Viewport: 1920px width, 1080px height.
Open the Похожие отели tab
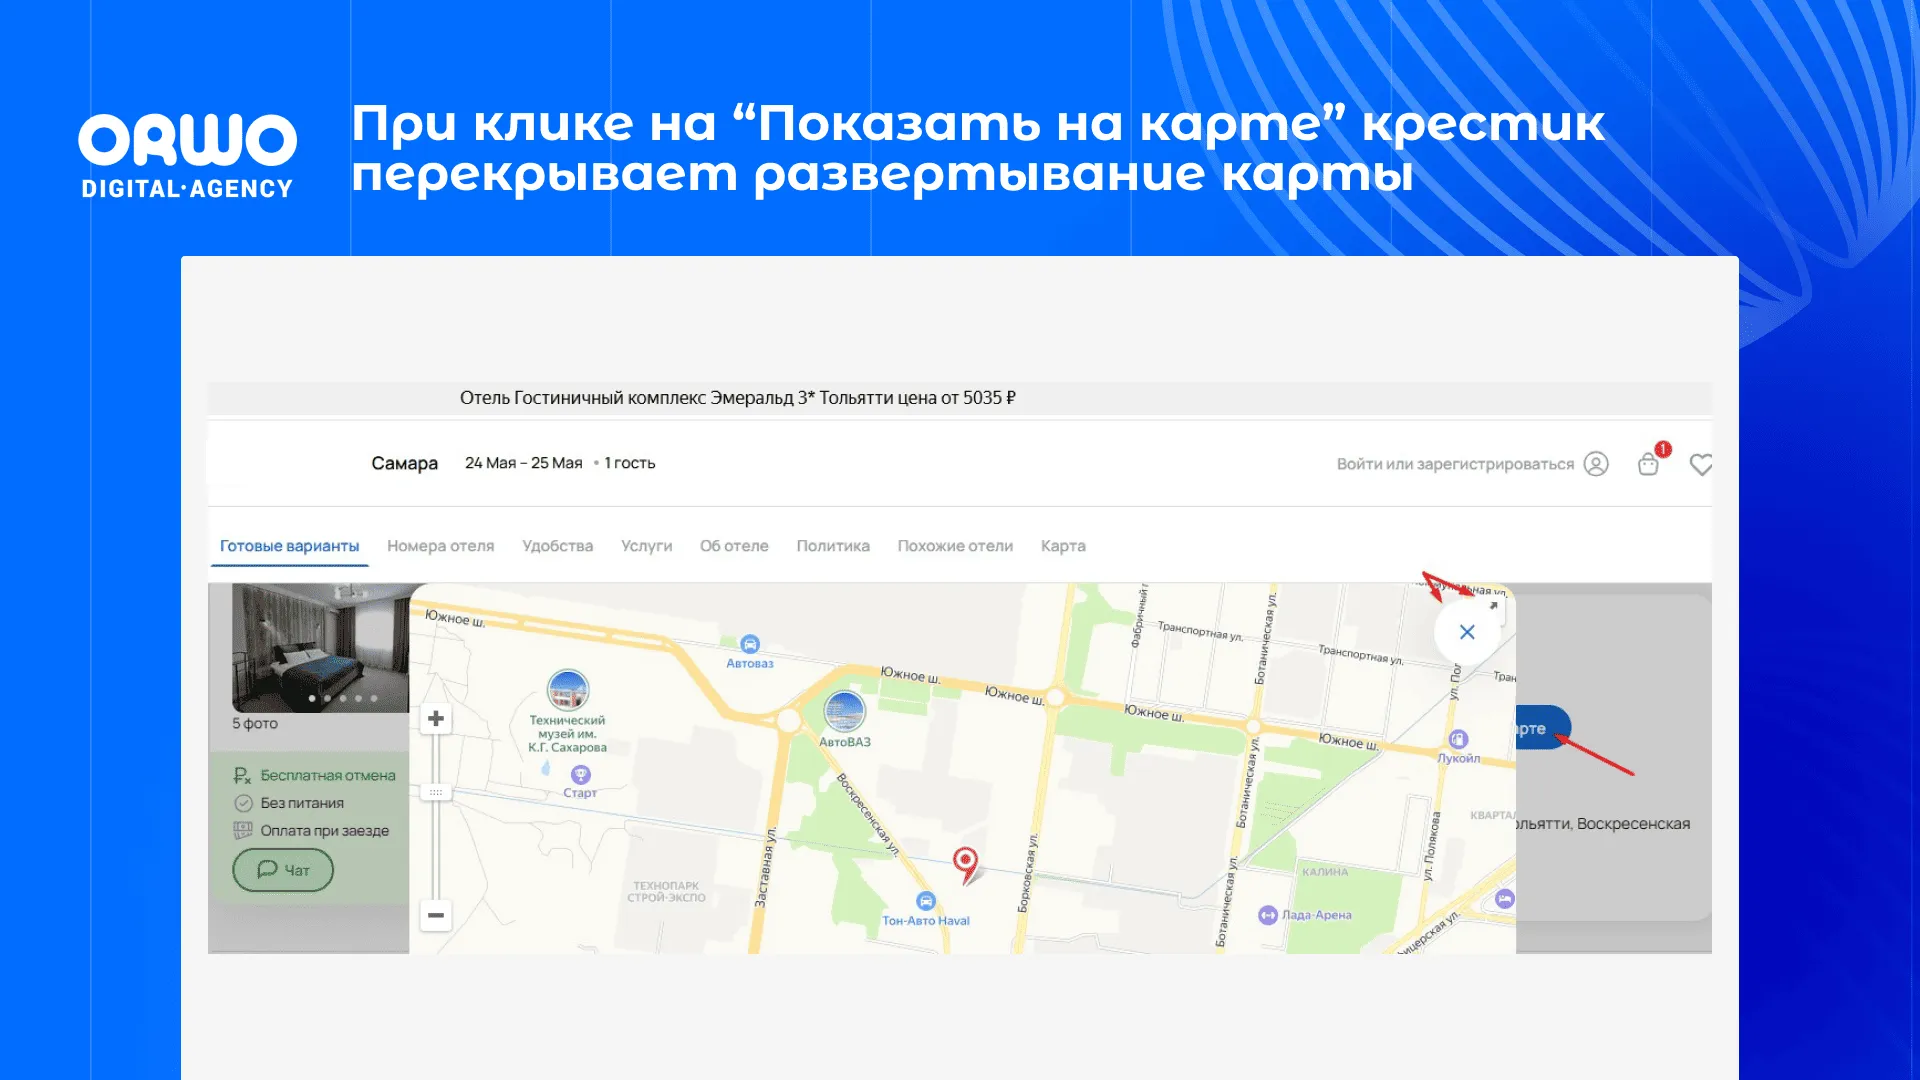955,546
